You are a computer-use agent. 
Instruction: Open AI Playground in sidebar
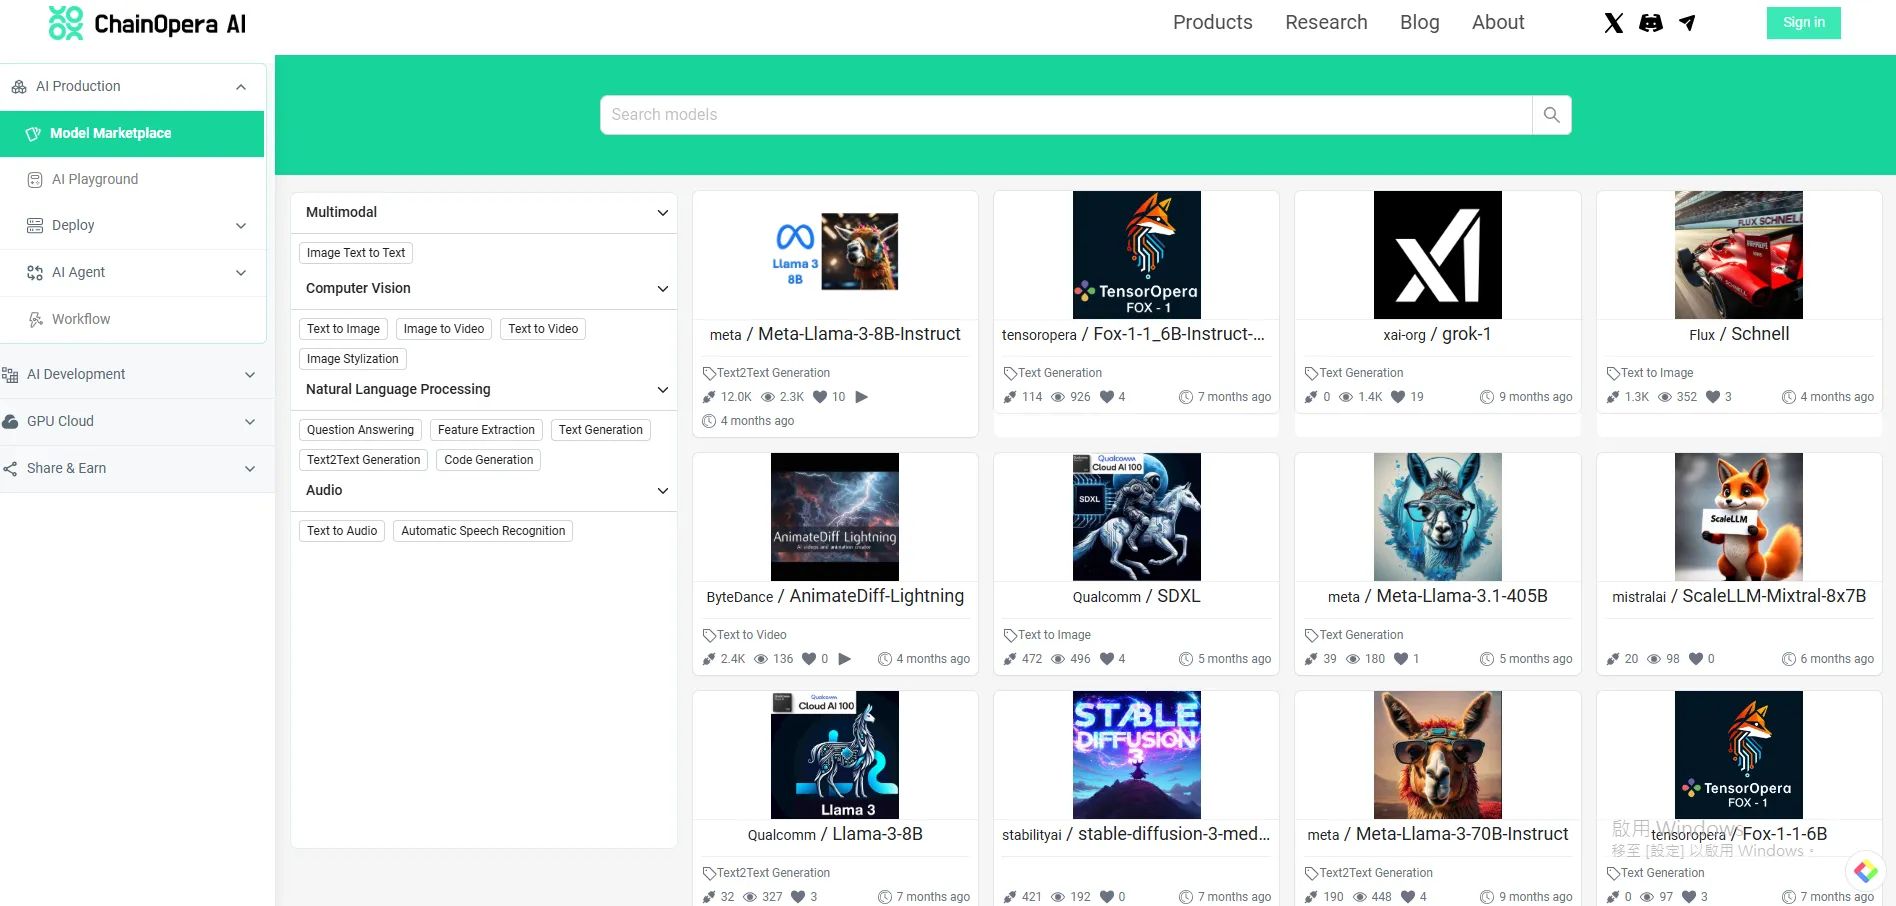[95, 179]
